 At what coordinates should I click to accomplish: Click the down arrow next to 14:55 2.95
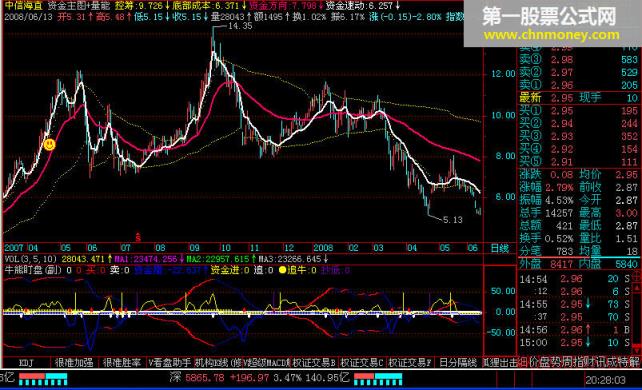click(x=588, y=304)
